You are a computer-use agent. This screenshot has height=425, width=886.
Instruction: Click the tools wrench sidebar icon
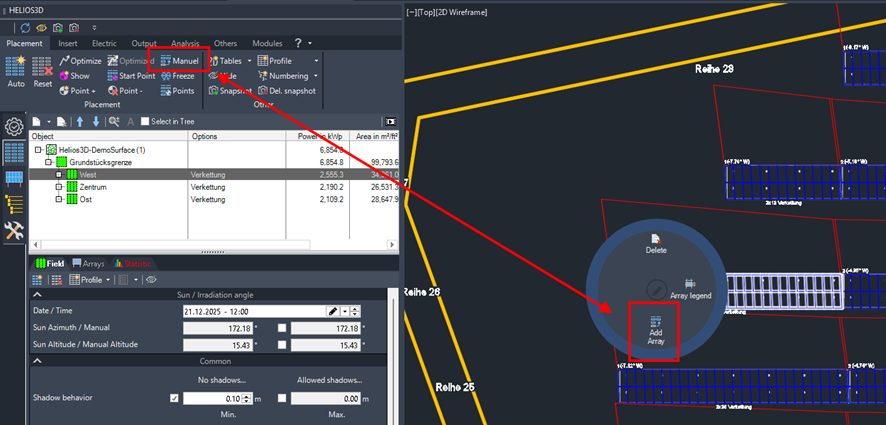[x=14, y=230]
